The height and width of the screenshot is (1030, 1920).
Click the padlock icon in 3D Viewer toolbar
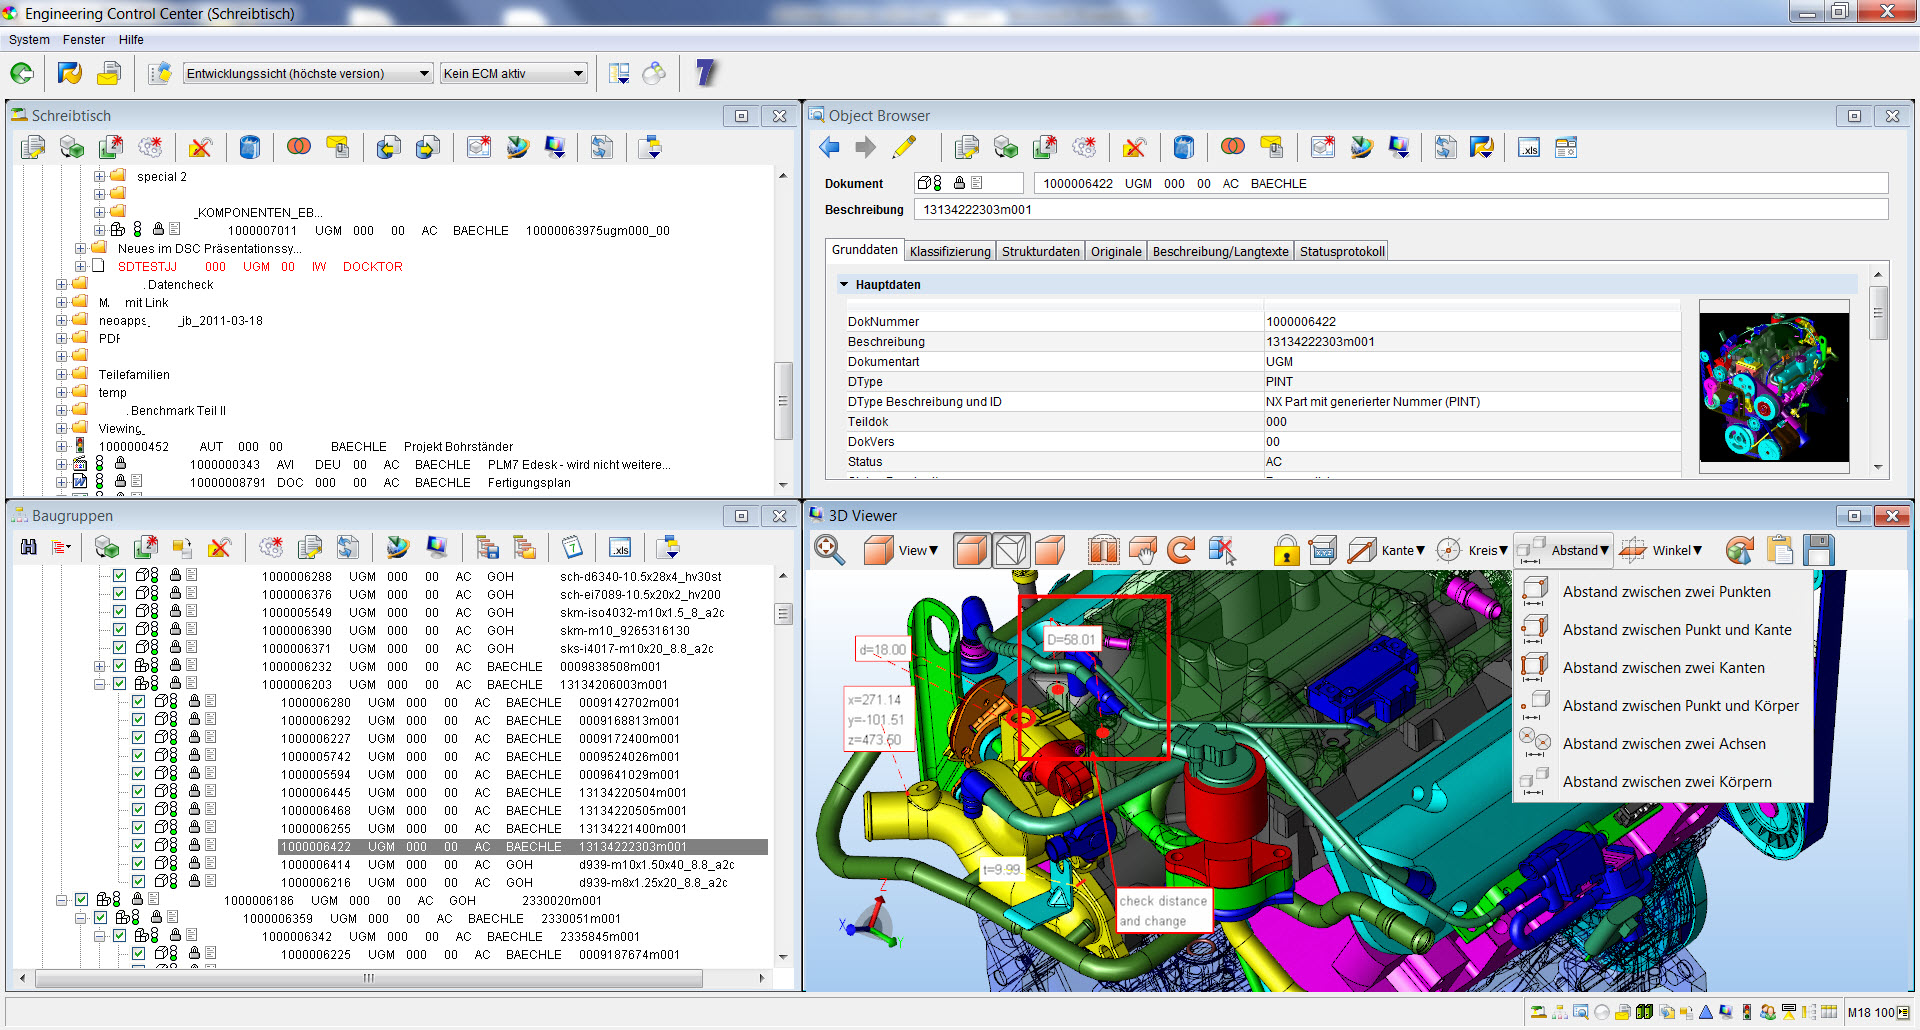click(1286, 550)
